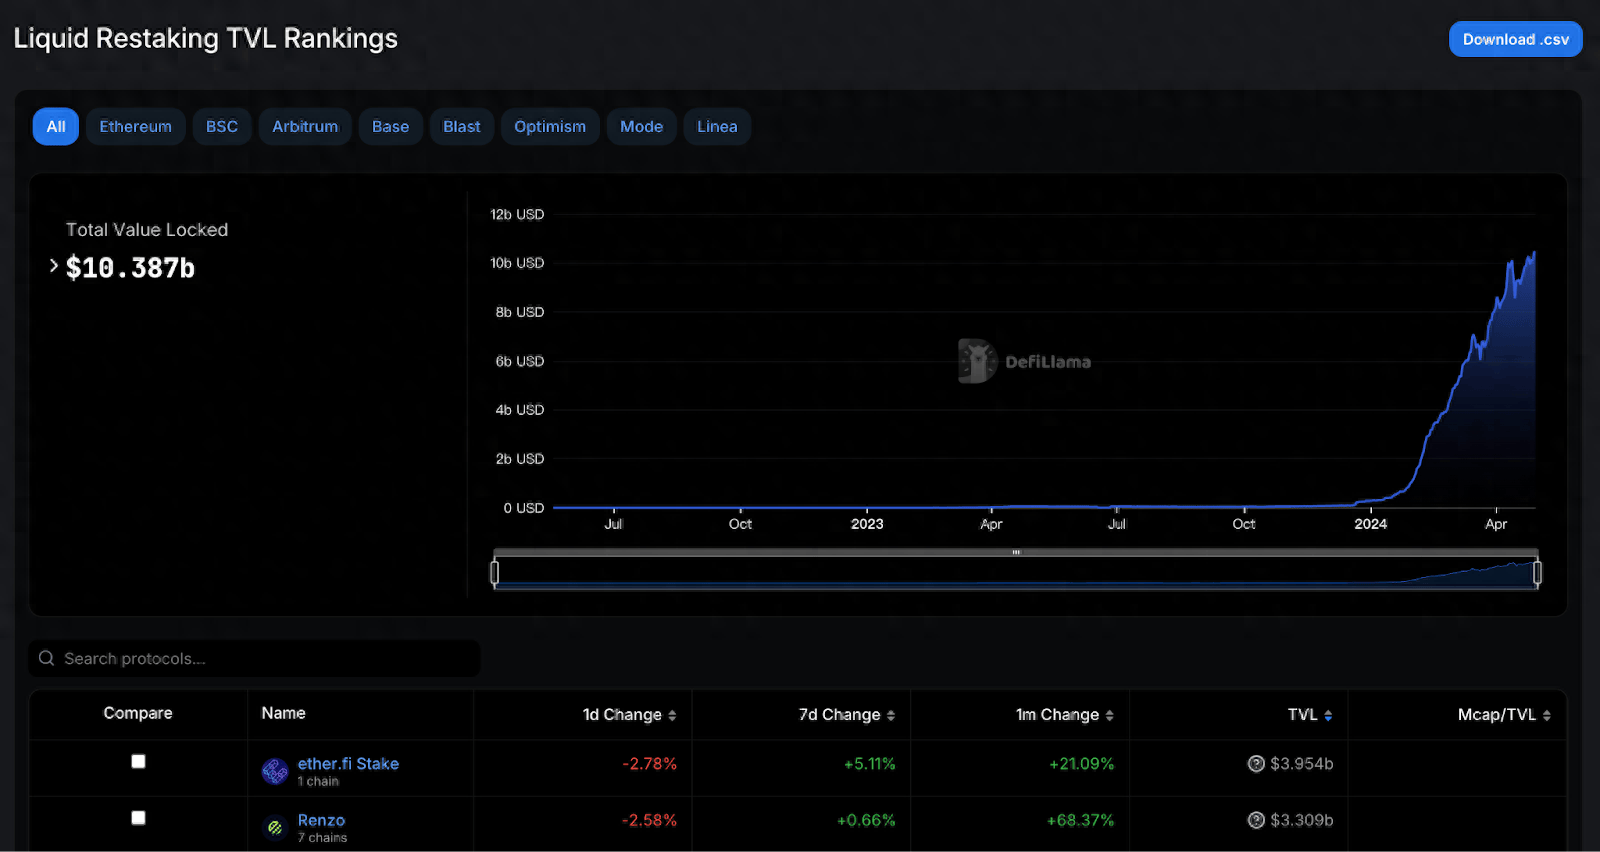The image size is (1600, 852).
Task: Click the search magnifier icon
Action: coord(46,658)
